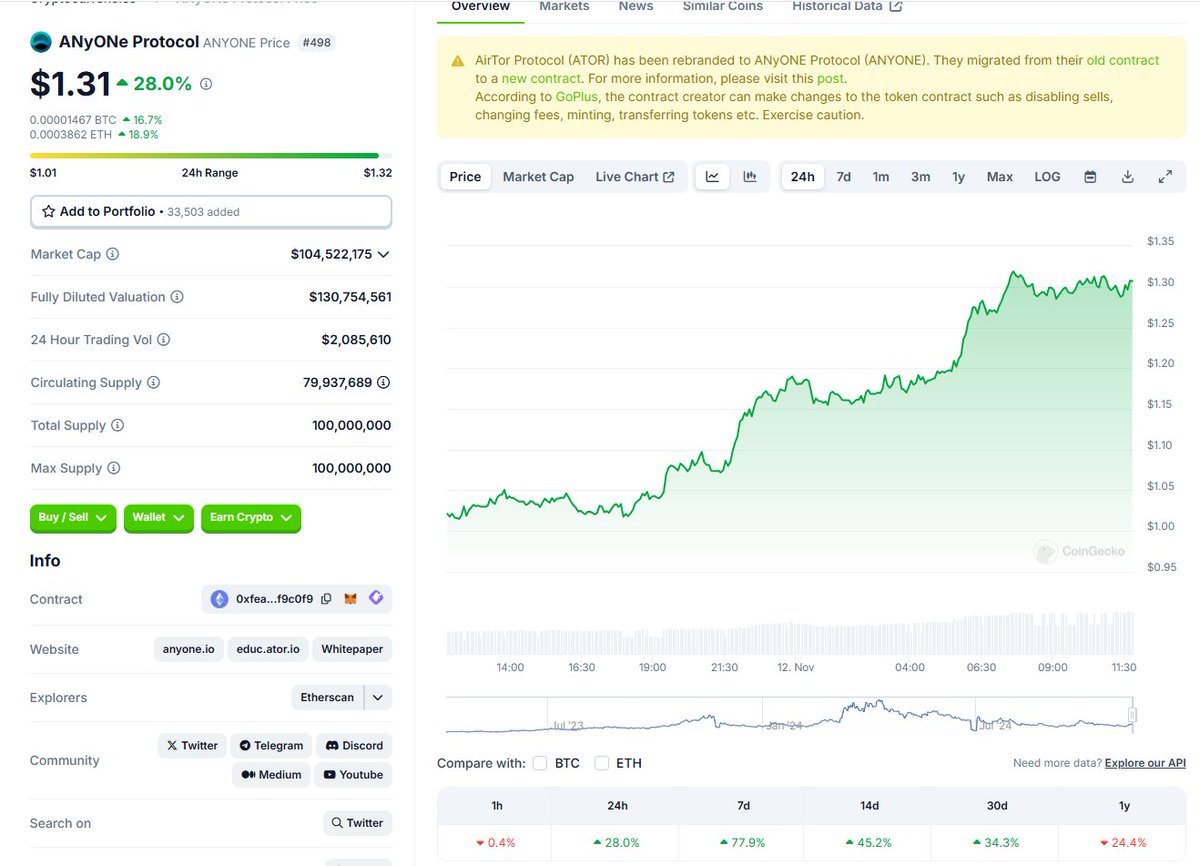This screenshot has width=1200, height=866.
Task: Click the #498 rank badge
Action: click(316, 43)
